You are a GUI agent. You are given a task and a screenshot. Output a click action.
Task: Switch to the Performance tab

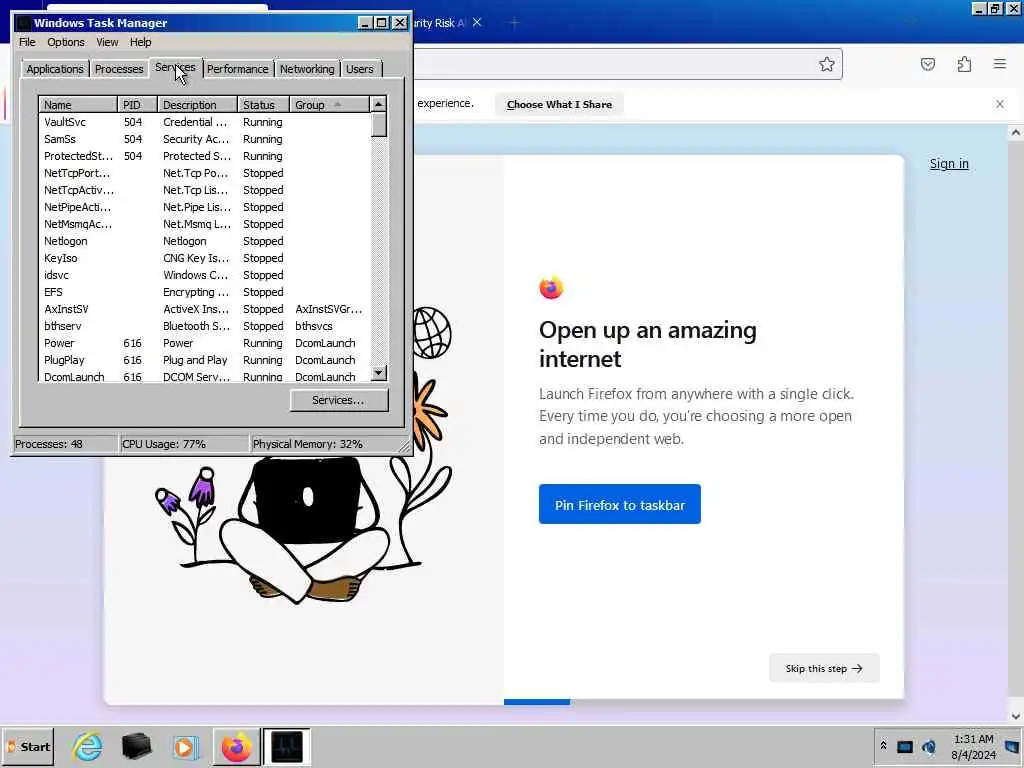point(238,69)
